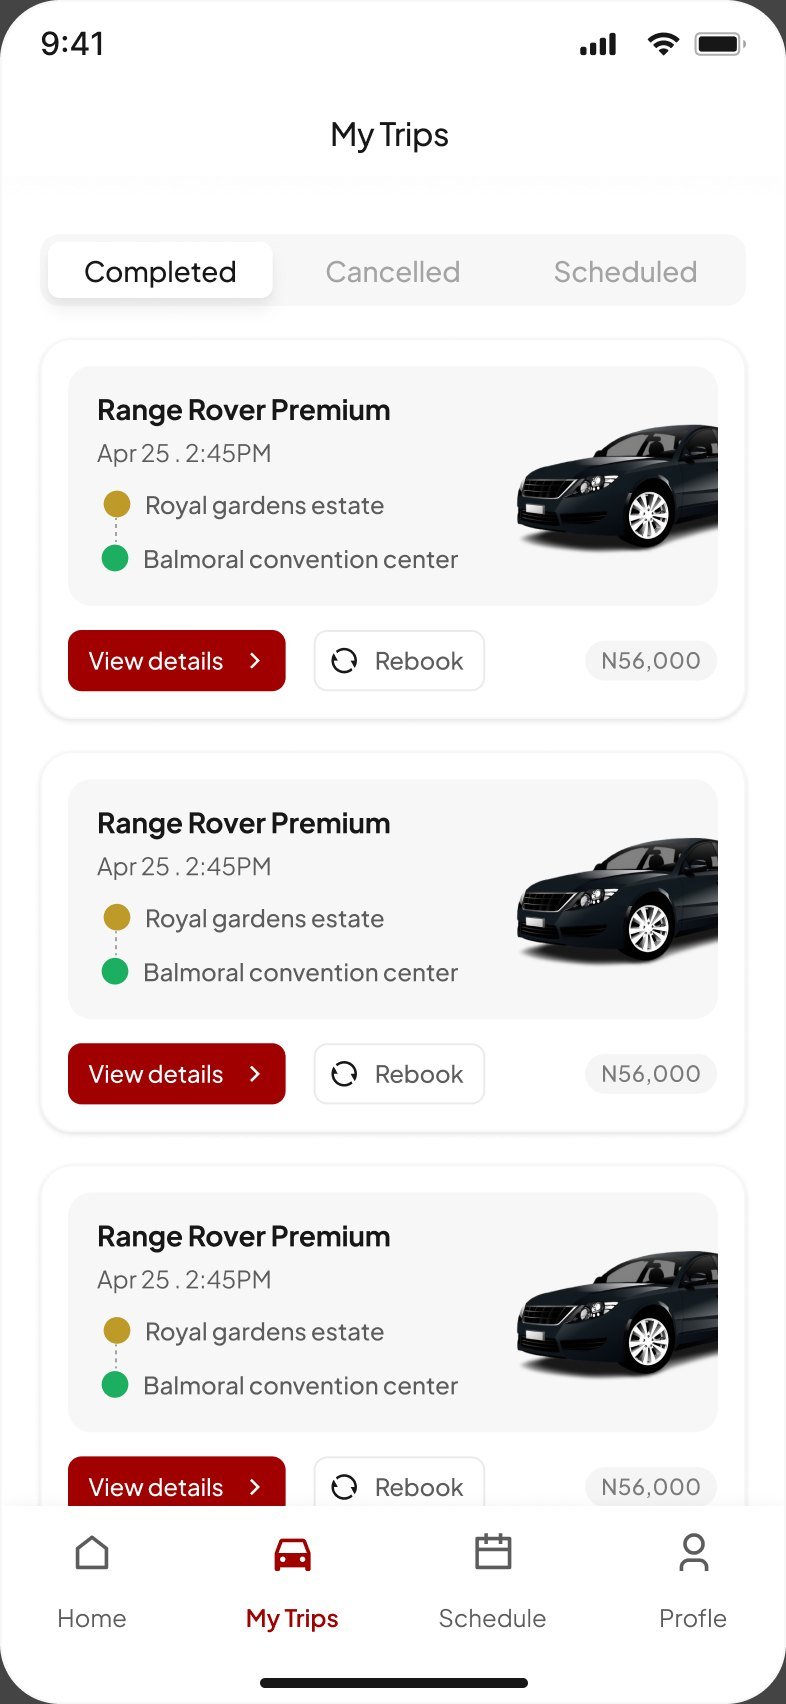Switch to the Cancelled tab
Screen dimensions: 786x1704
coord(393,271)
